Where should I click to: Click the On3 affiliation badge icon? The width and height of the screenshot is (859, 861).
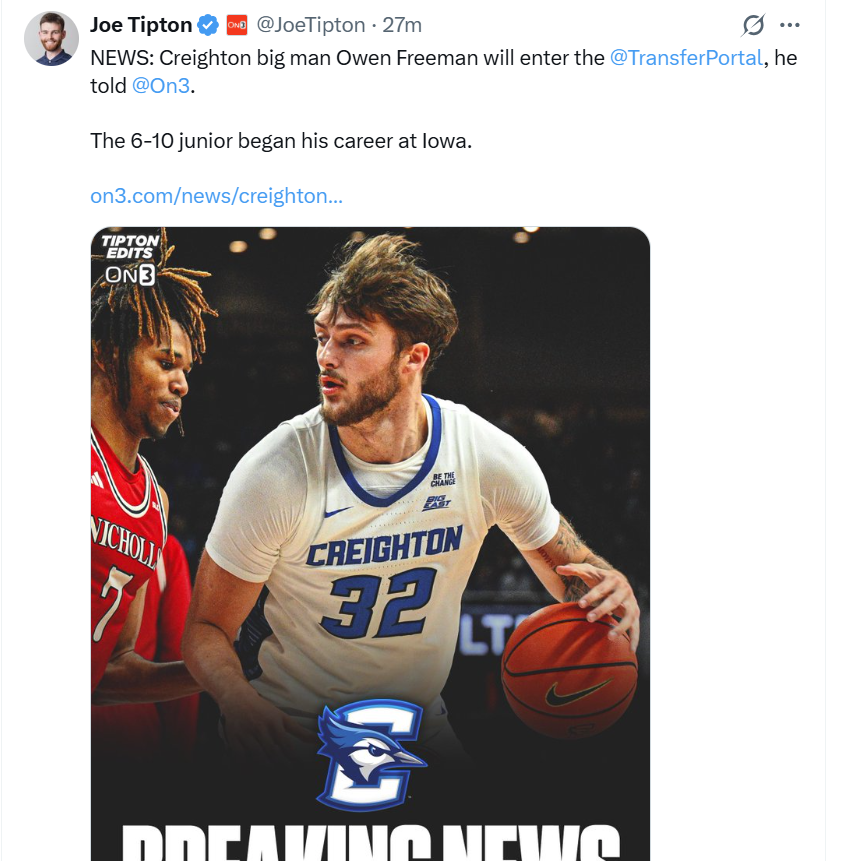[236, 24]
